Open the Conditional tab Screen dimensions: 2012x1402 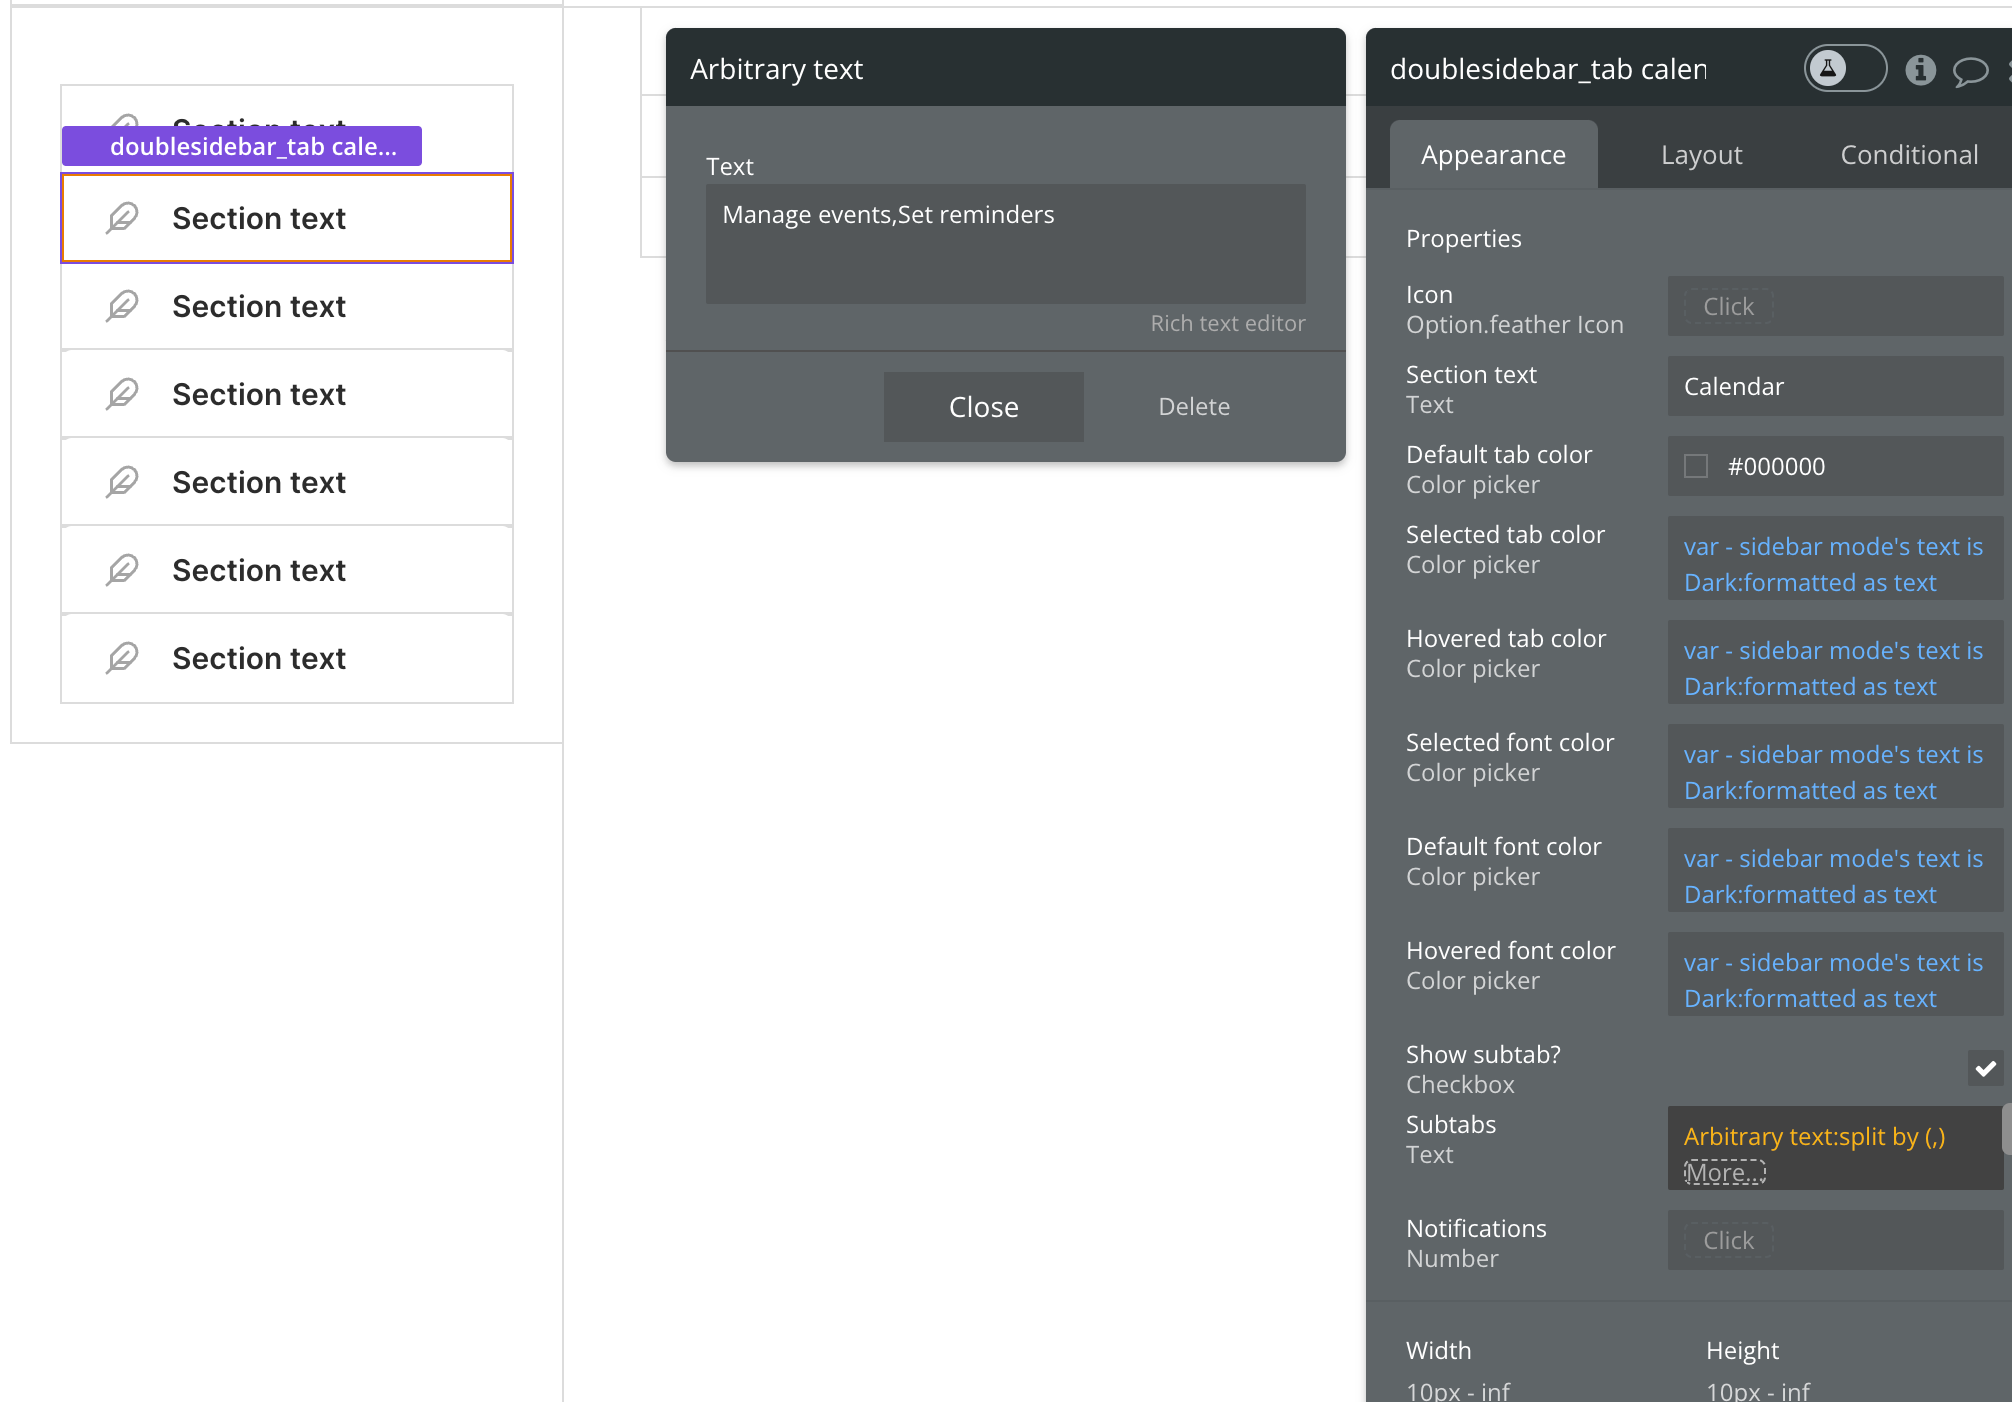click(x=1908, y=155)
